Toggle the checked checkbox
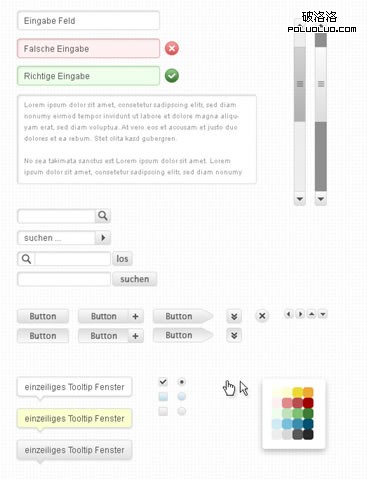The image size is (367, 479). tap(163, 381)
